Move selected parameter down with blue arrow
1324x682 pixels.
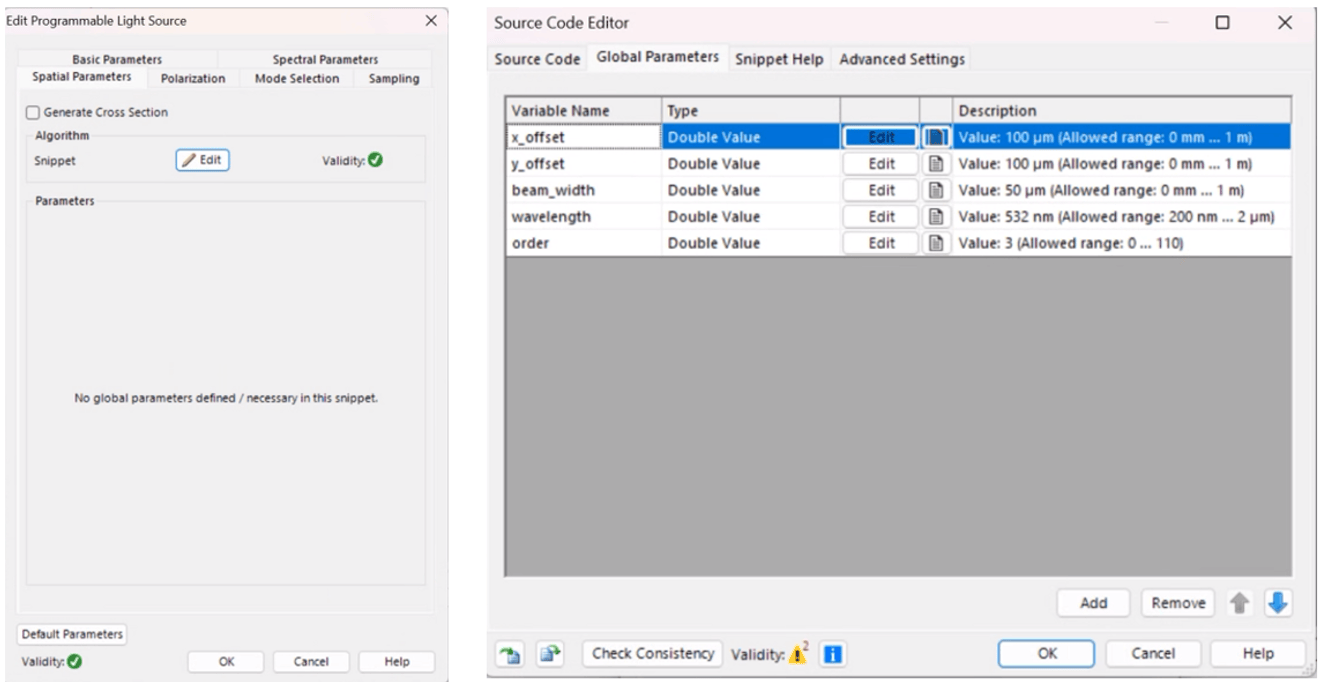coord(1279,603)
